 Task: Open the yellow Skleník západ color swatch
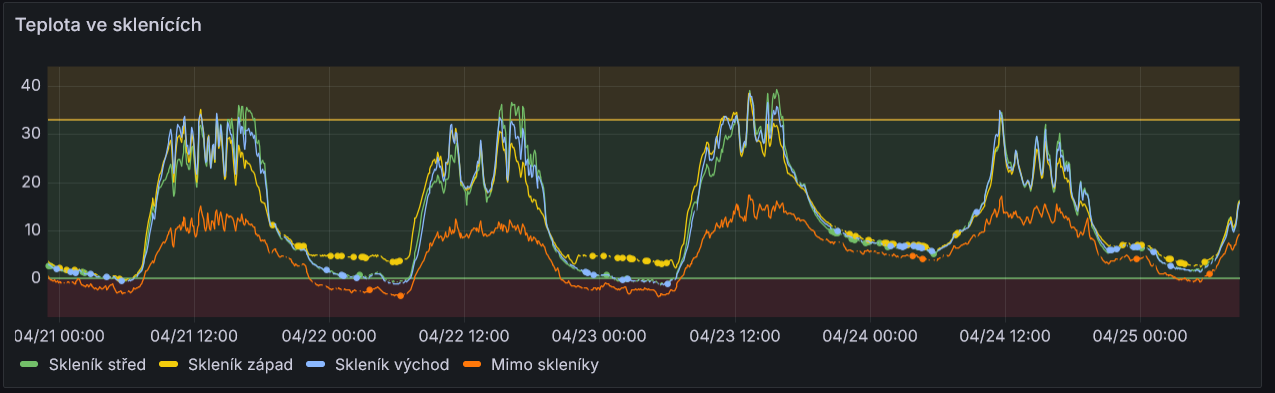pyautogui.click(x=171, y=365)
